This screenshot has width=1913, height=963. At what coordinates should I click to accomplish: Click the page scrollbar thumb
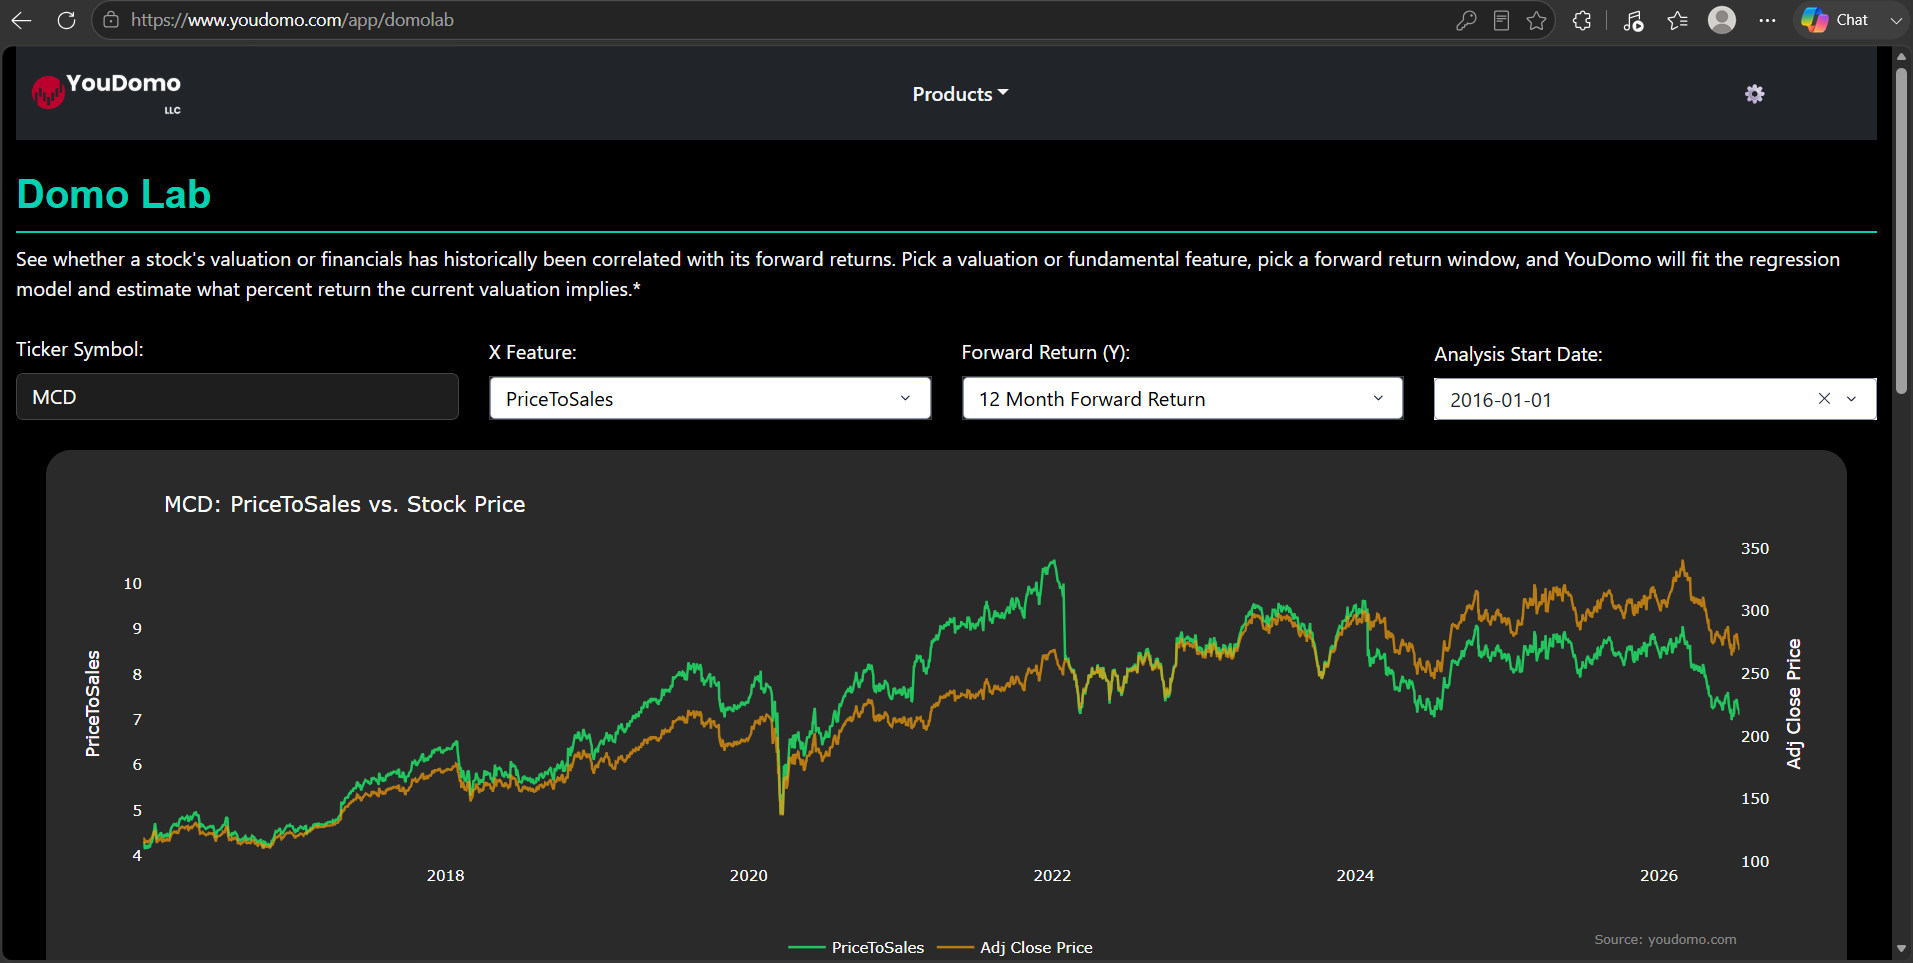(x=1901, y=230)
